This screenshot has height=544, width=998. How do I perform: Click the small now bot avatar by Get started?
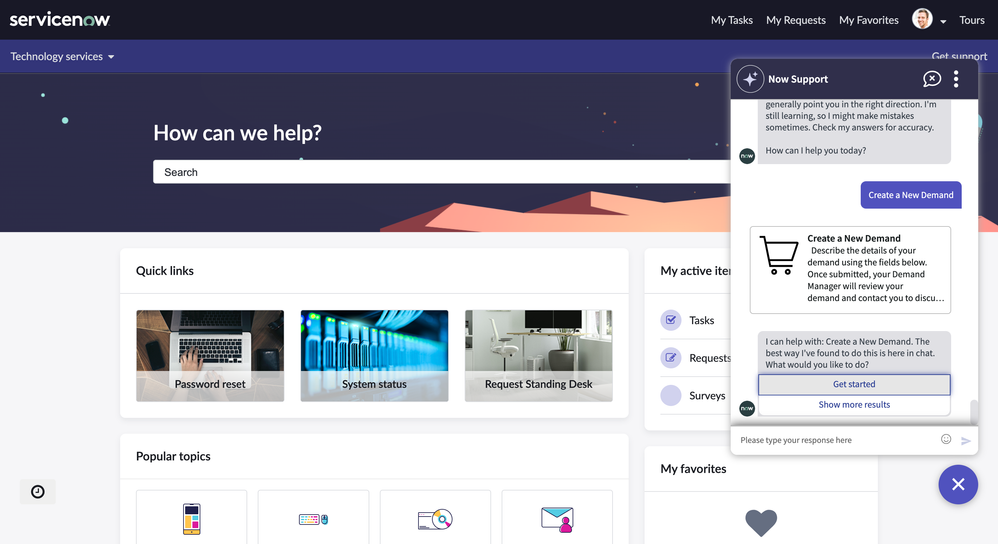click(x=747, y=408)
